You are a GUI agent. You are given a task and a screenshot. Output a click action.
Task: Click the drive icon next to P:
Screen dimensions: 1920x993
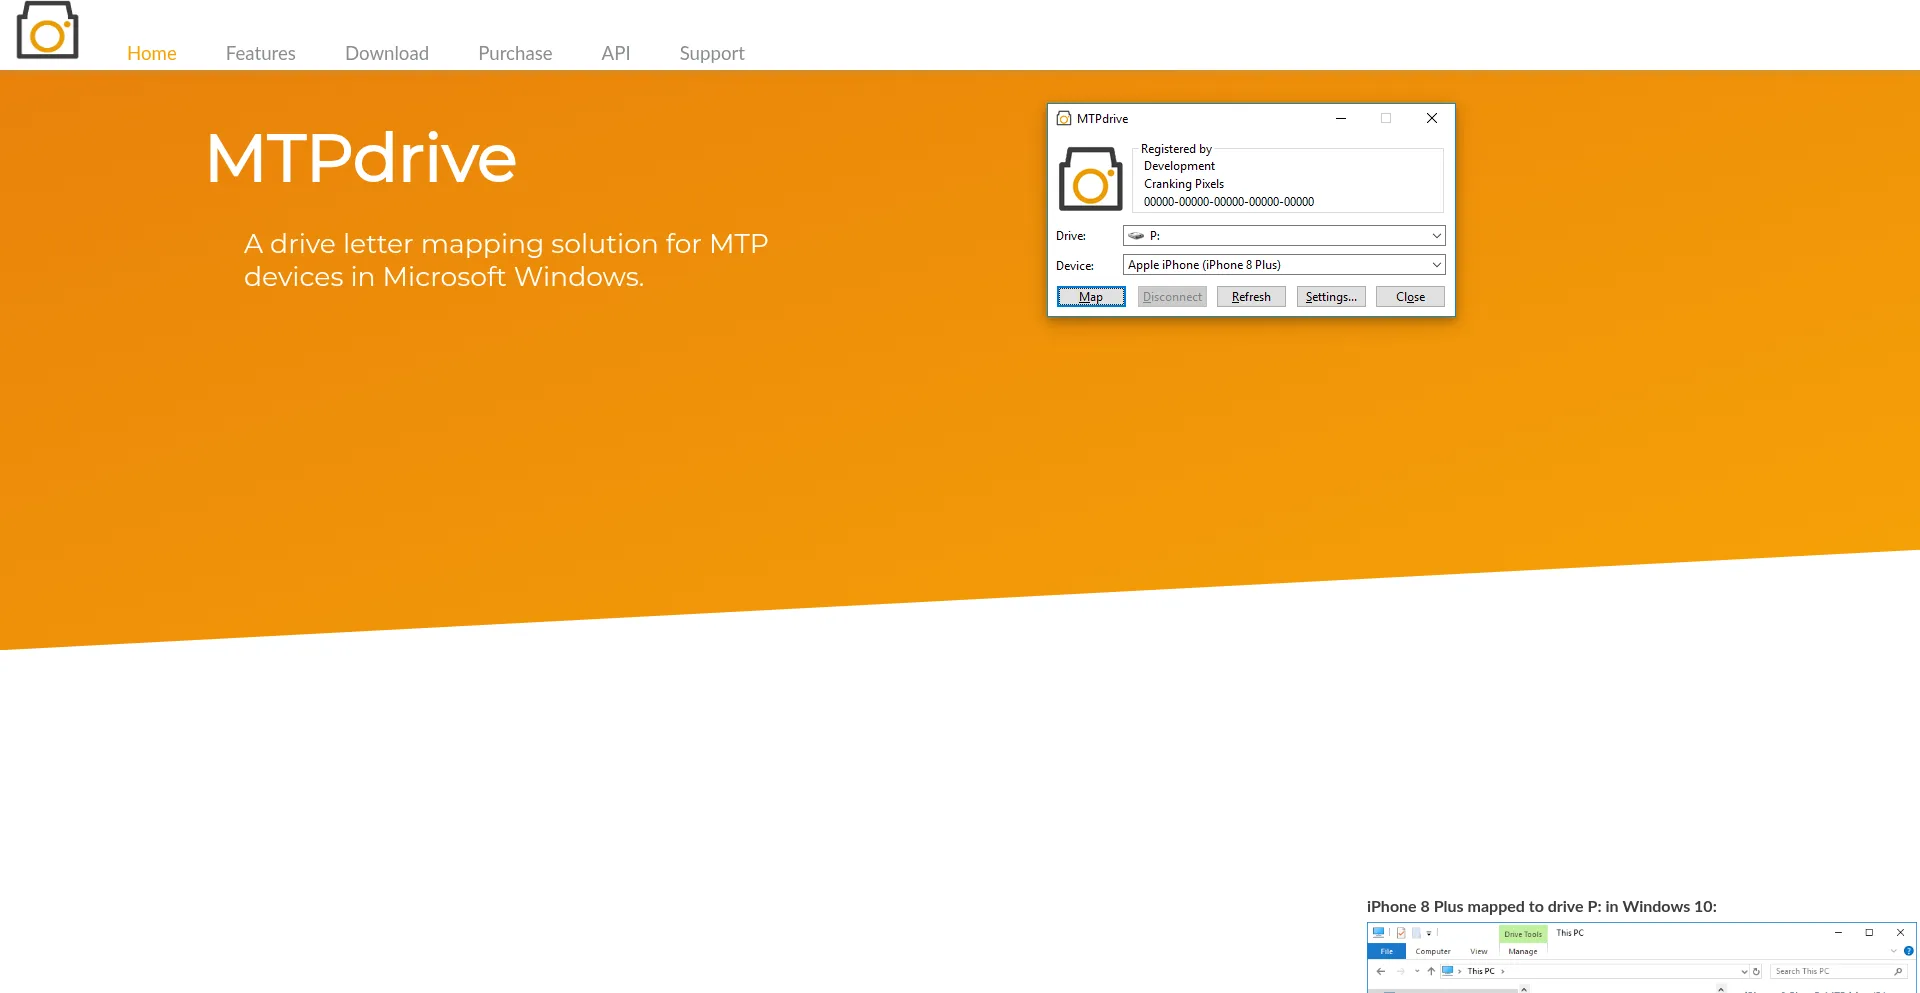pyautogui.click(x=1136, y=236)
